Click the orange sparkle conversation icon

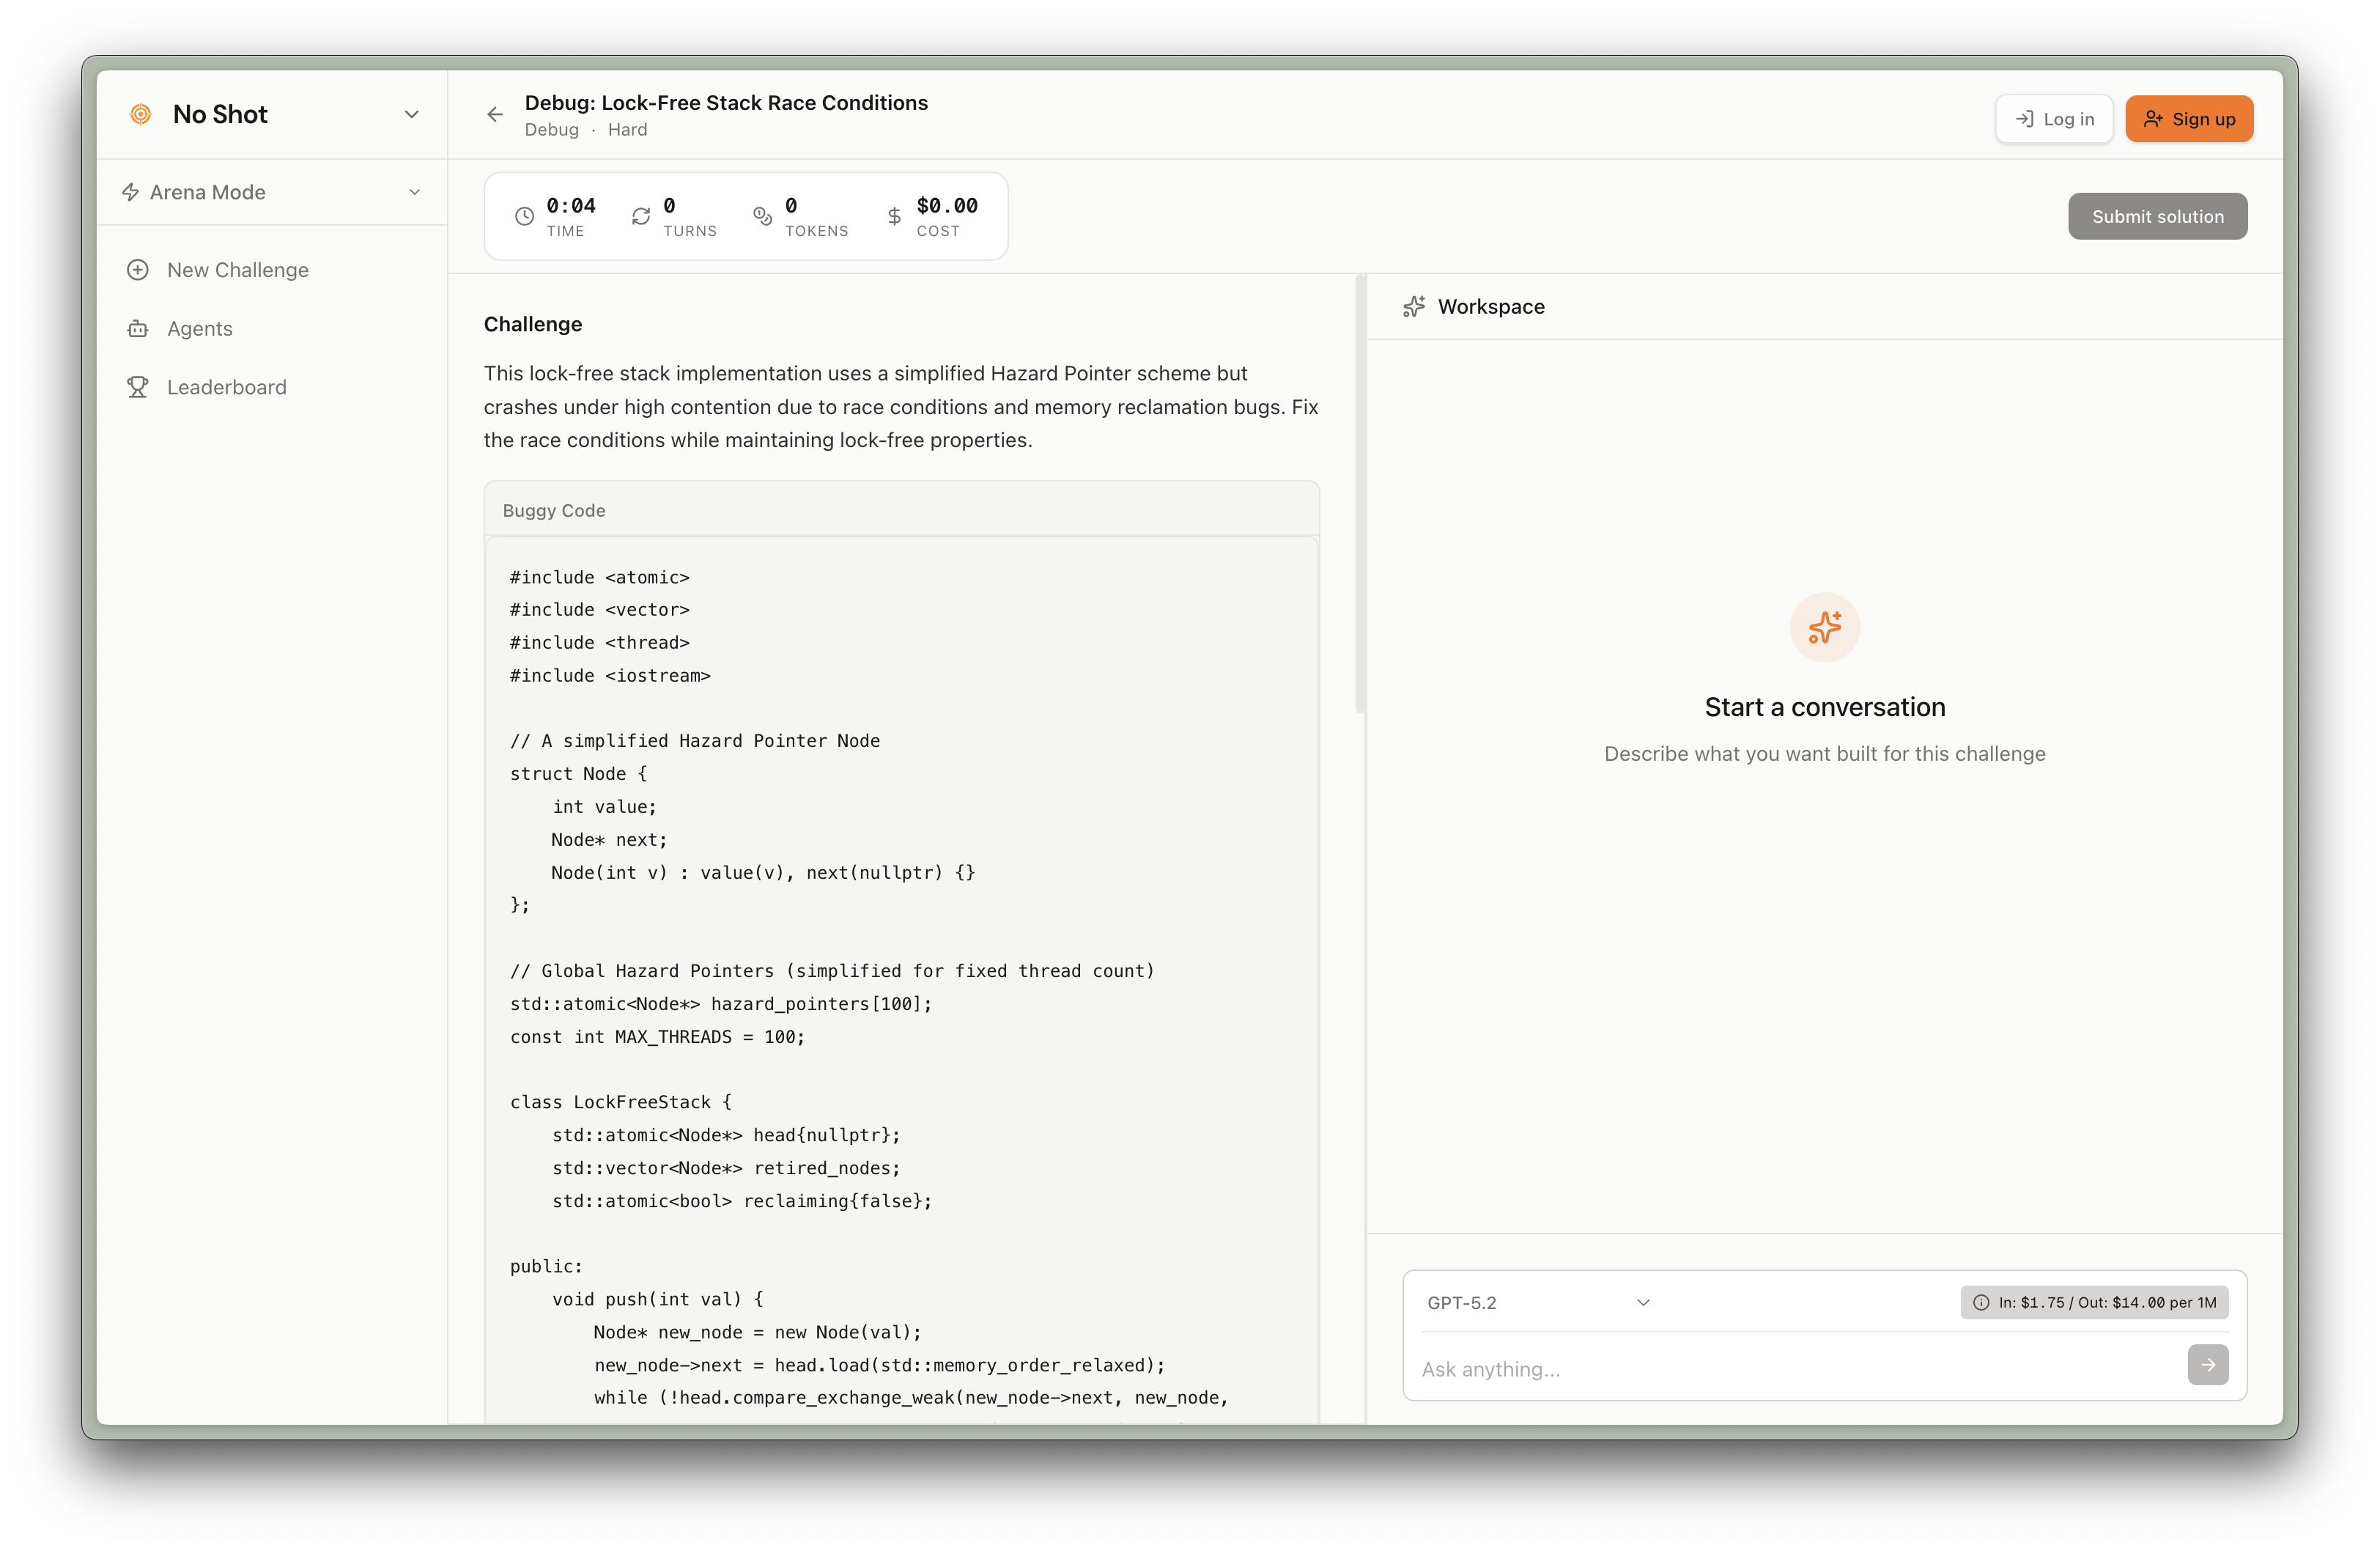(1824, 627)
